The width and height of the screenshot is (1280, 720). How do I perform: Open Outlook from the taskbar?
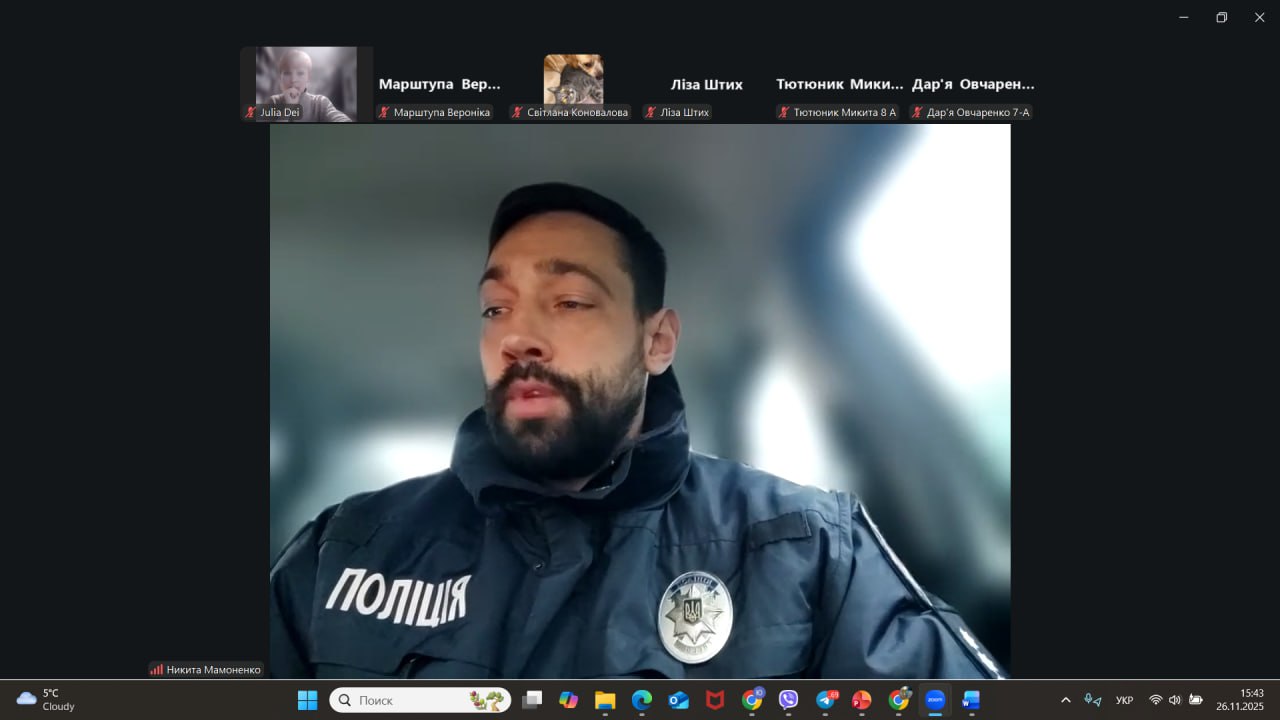coord(679,700)
